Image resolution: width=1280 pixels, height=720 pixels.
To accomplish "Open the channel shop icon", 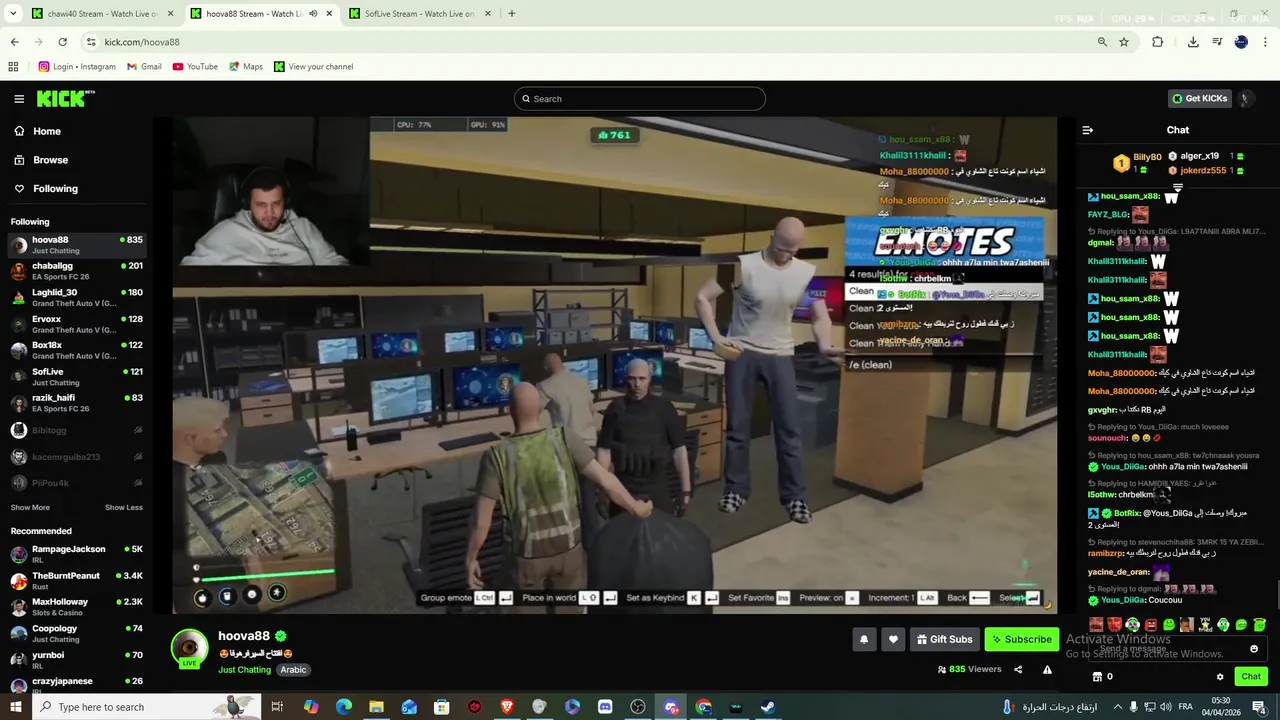I will click(x=1097, y=677).
